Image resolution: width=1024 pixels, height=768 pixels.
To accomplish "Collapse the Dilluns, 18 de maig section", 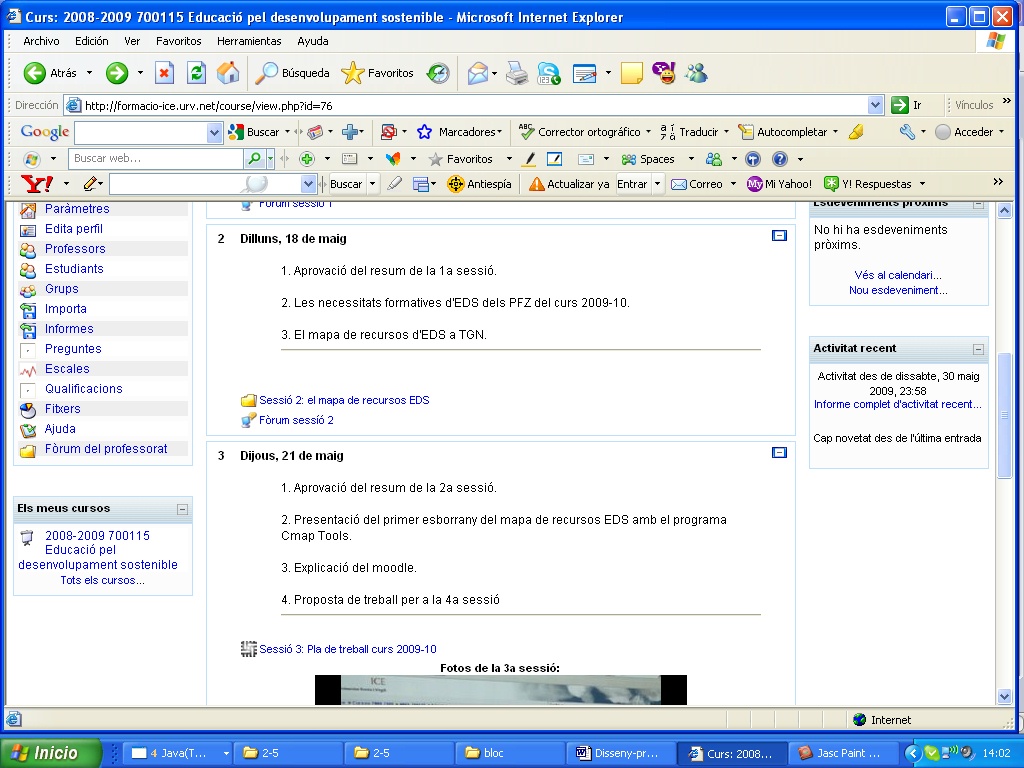I will [x=779, y=236].
